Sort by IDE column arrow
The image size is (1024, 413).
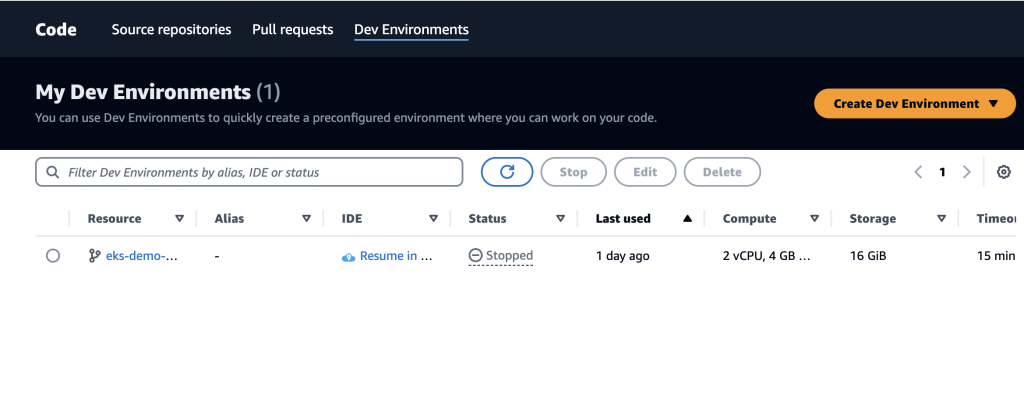coord(433,219)
